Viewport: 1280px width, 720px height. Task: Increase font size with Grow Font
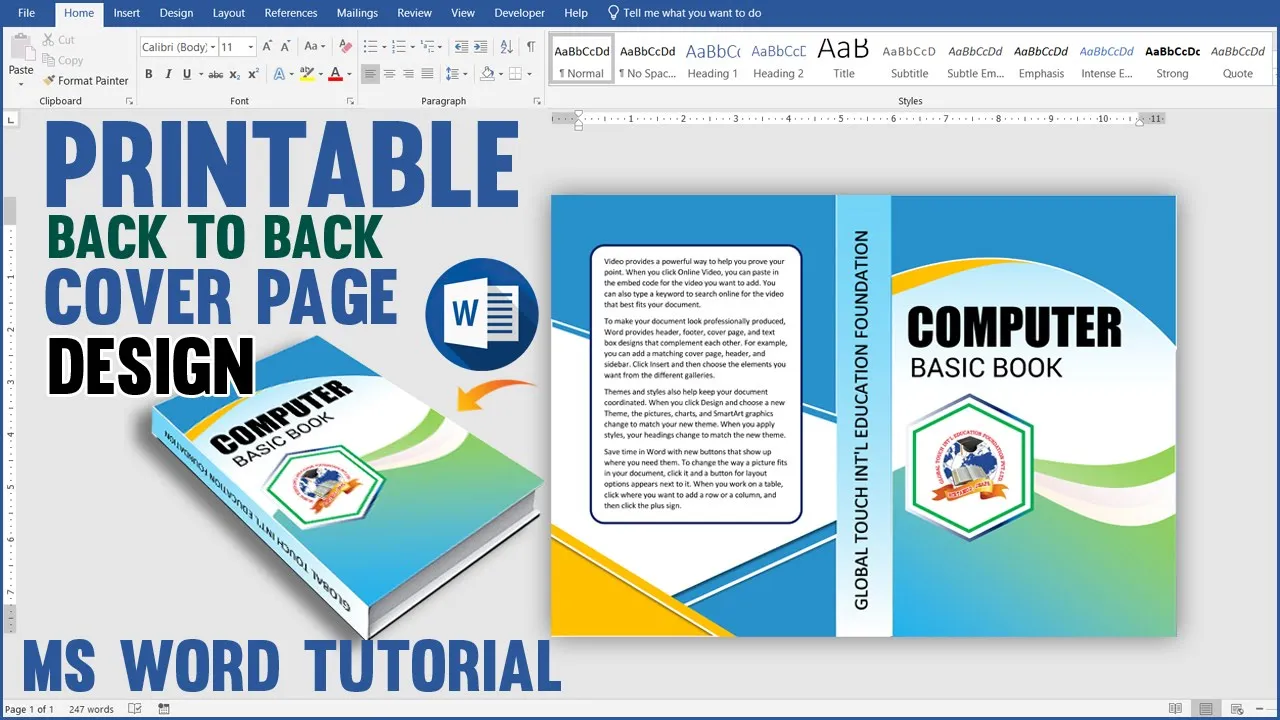(x=269, y=47)
